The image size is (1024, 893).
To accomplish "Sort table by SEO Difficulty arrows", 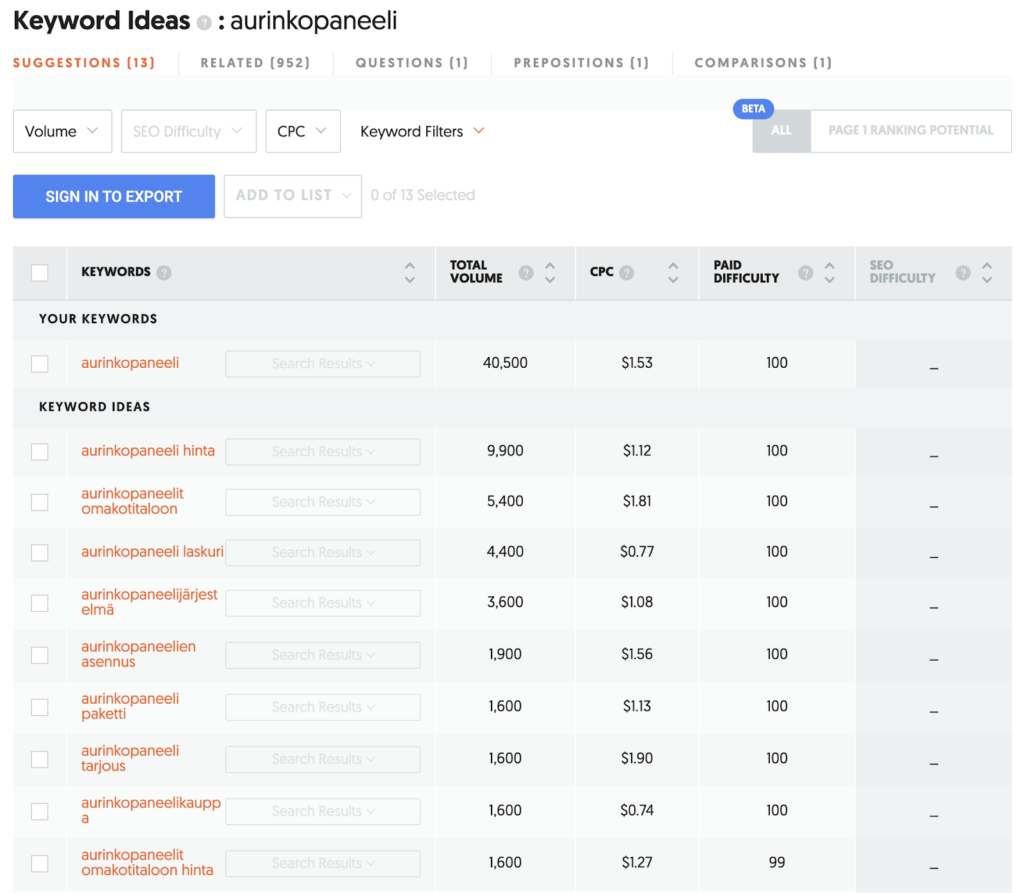I will point(987,272).
